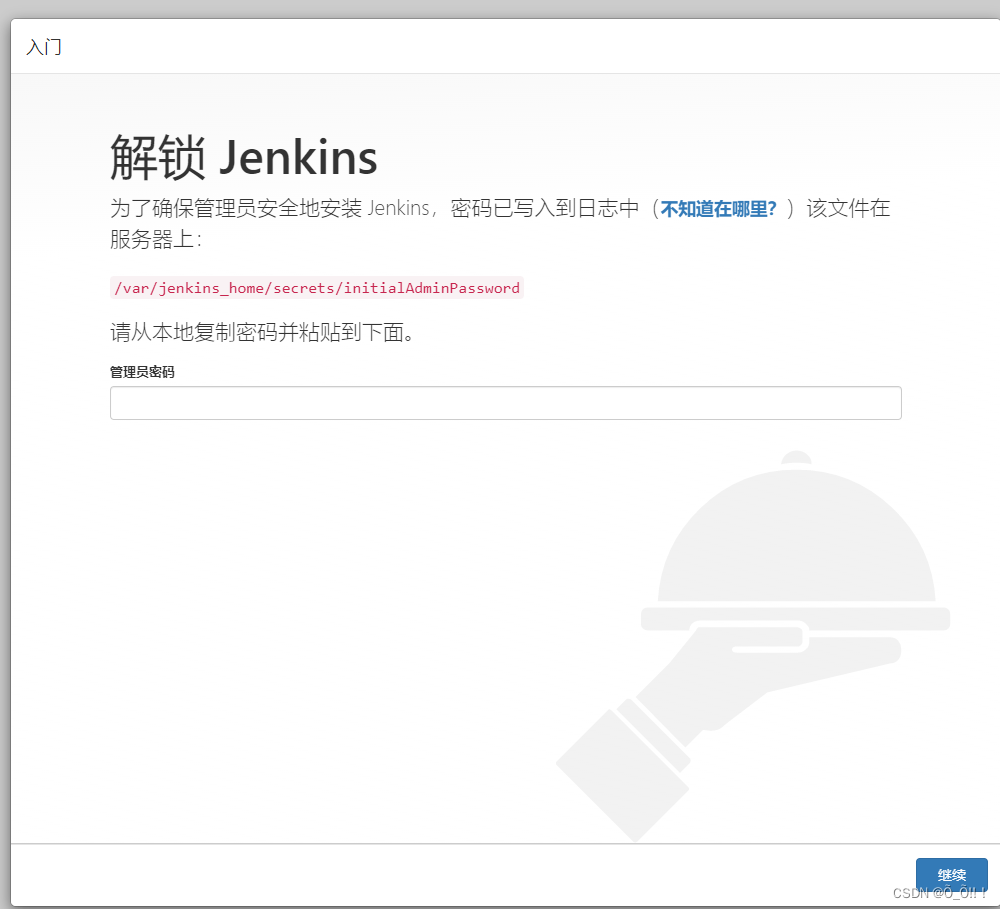The height and width of the screenshot is (909, 1000).
Task: Click the 解锁 Jenkins heading
Action: [244, 158]
